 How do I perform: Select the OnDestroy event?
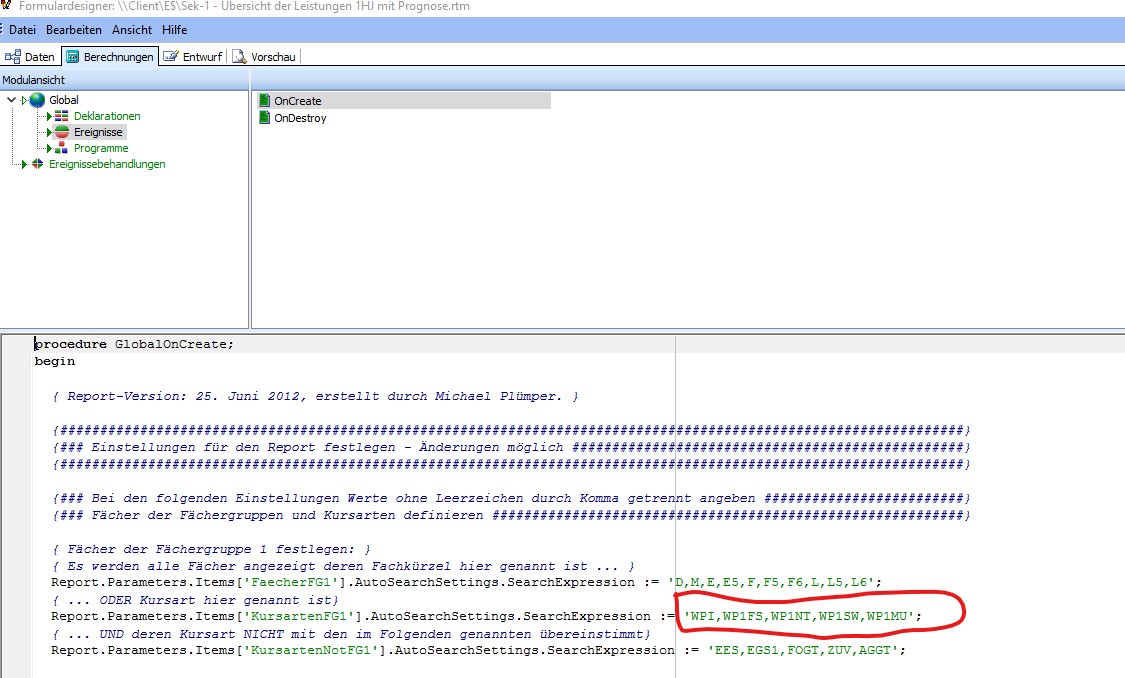300,118
